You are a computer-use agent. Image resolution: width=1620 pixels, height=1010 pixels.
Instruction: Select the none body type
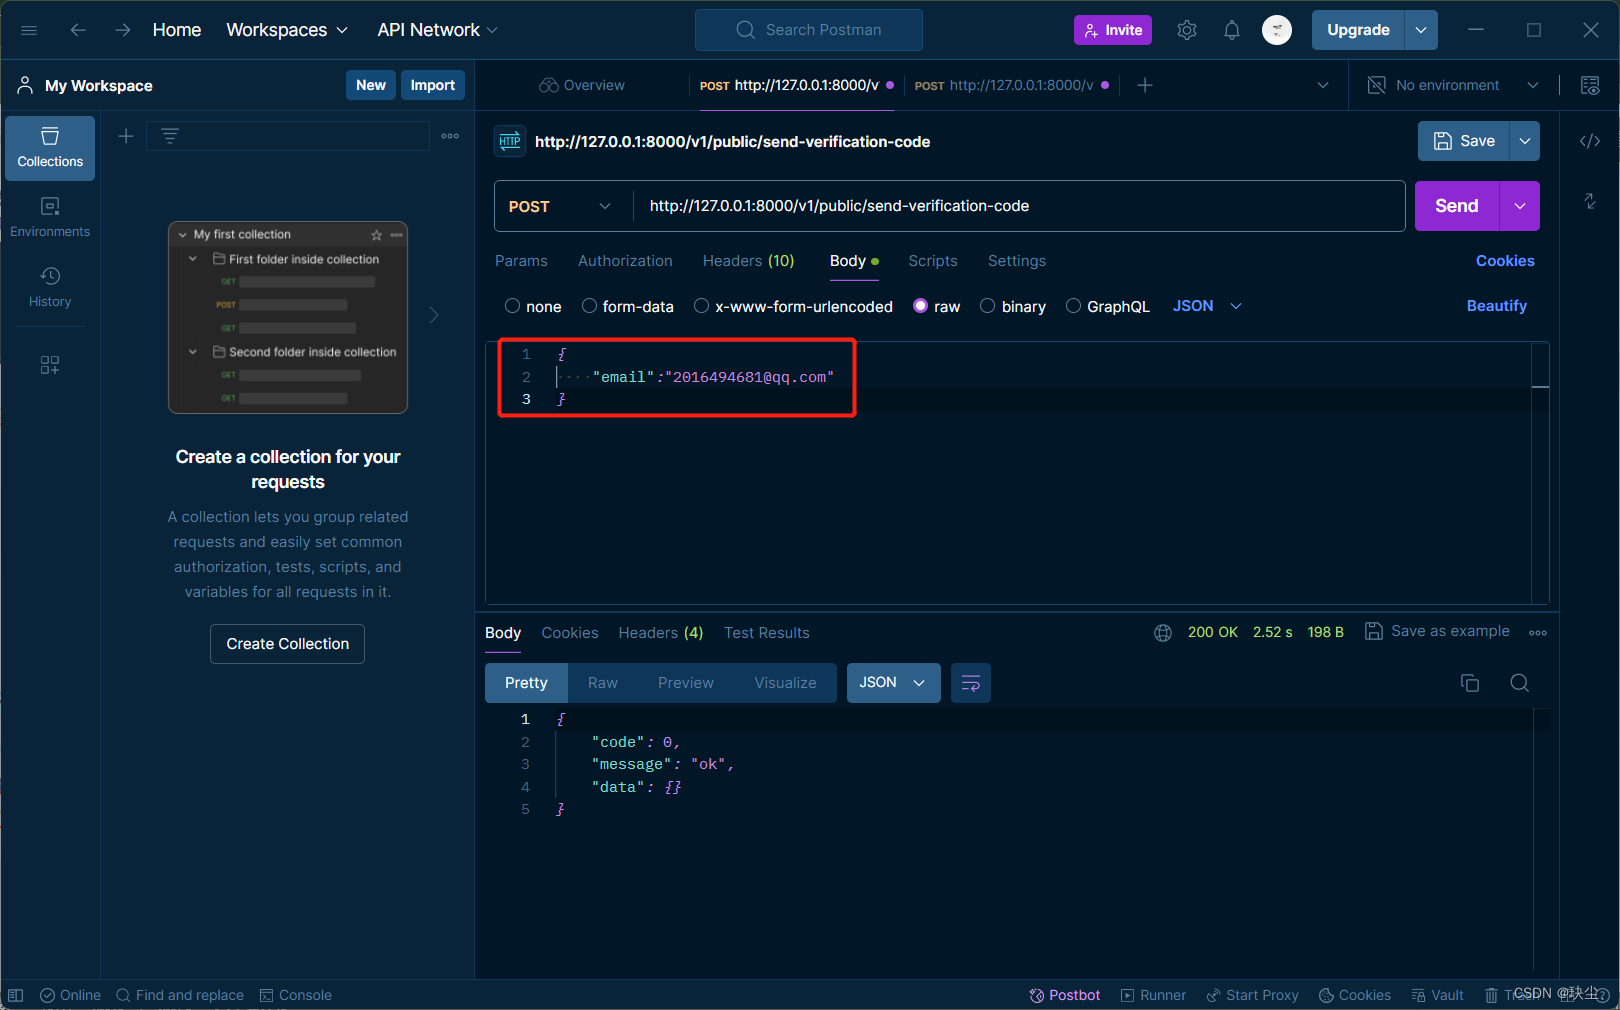coord(512,306)
